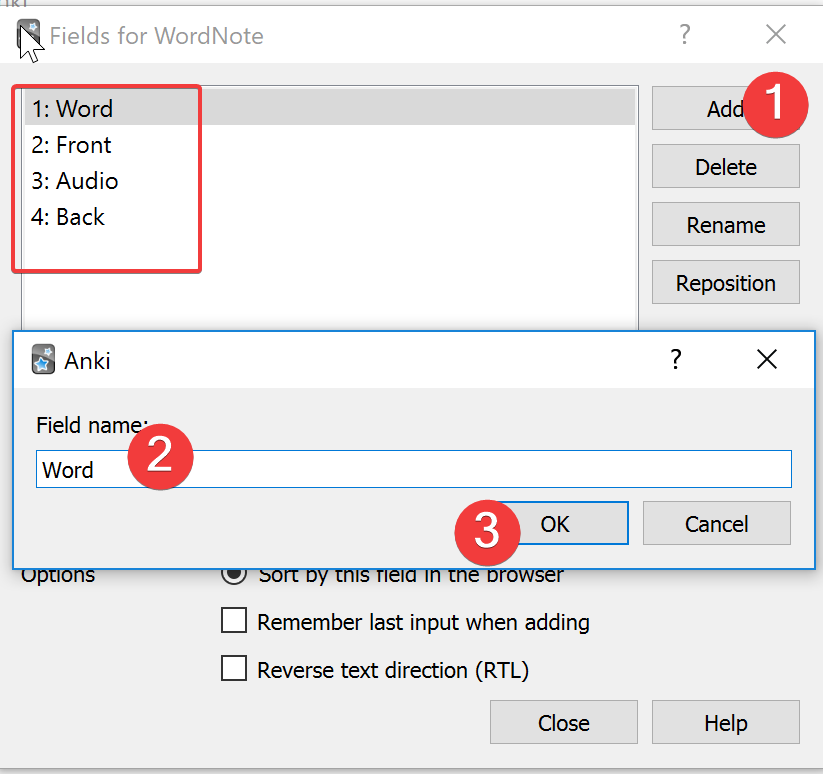
Task: Close the Anki field name dialog
Action: click(767, 359)
